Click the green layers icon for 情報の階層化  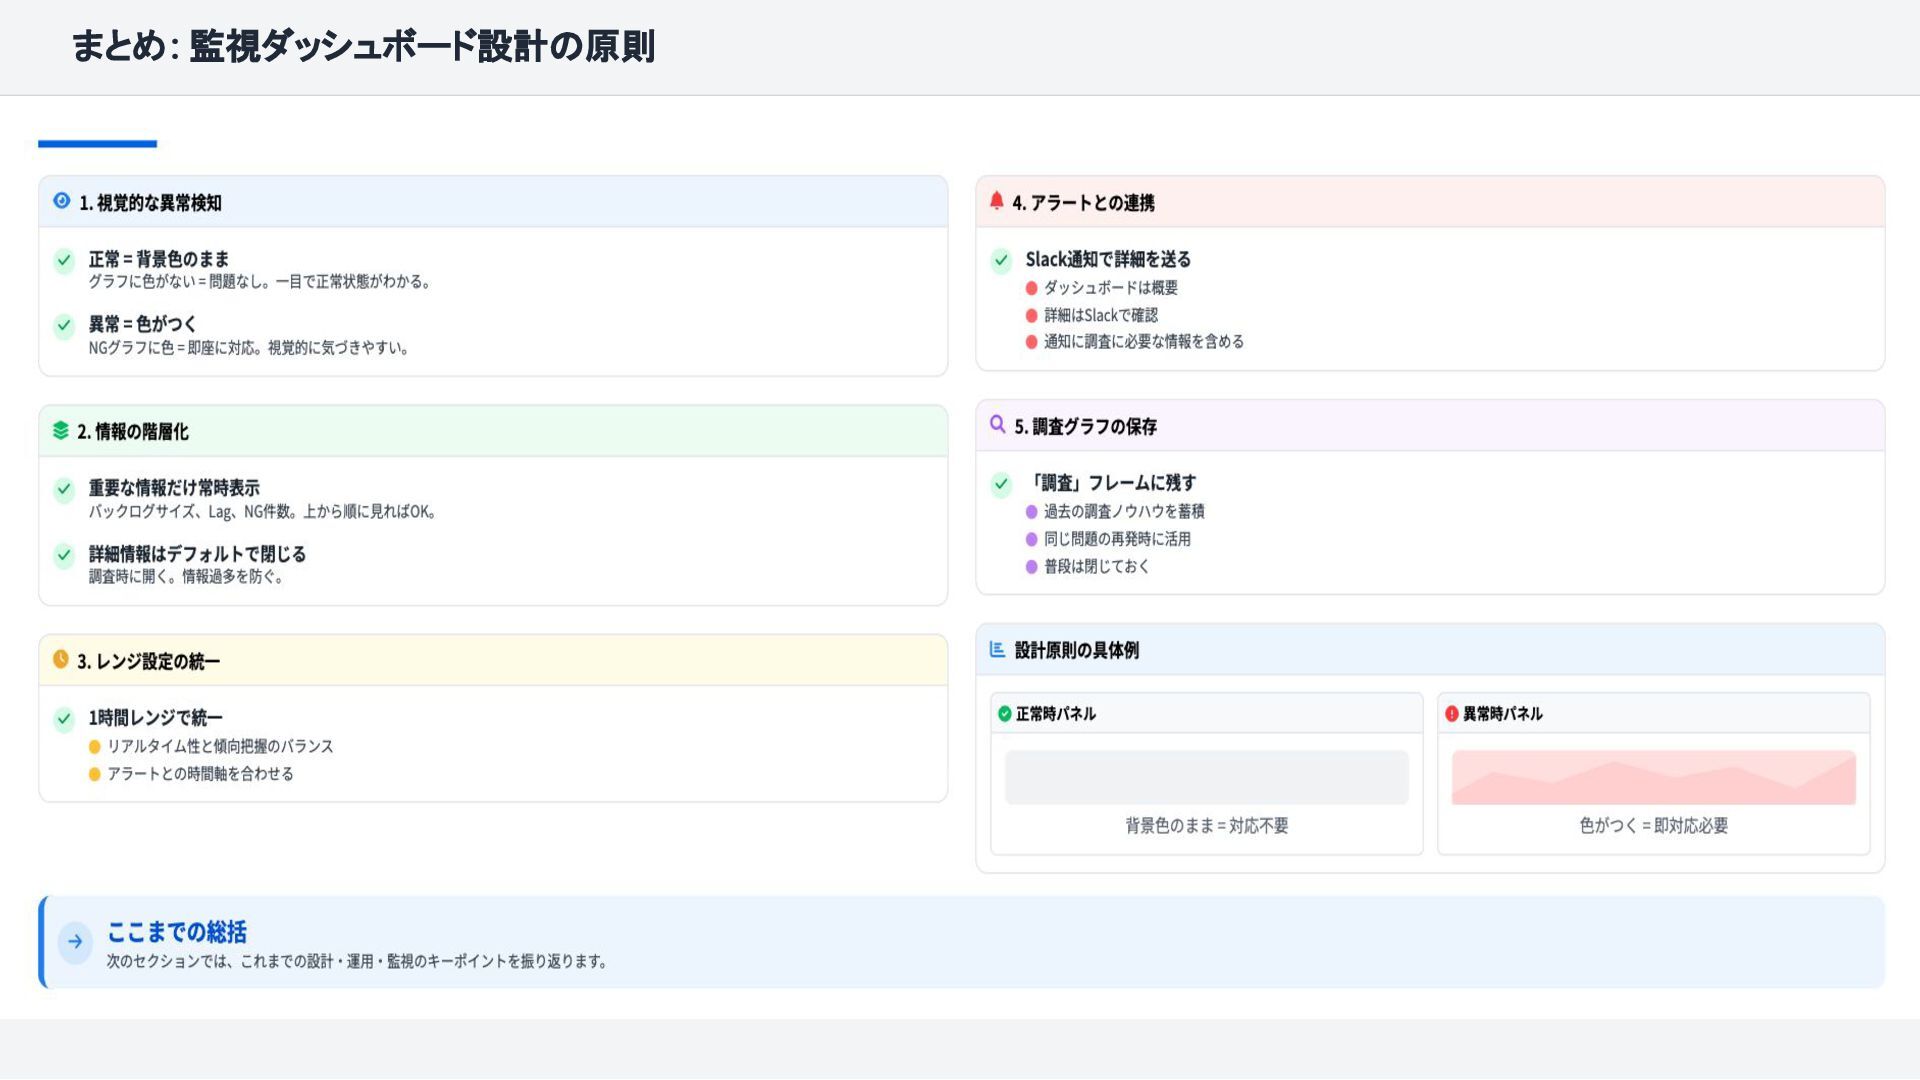point(61,430)
